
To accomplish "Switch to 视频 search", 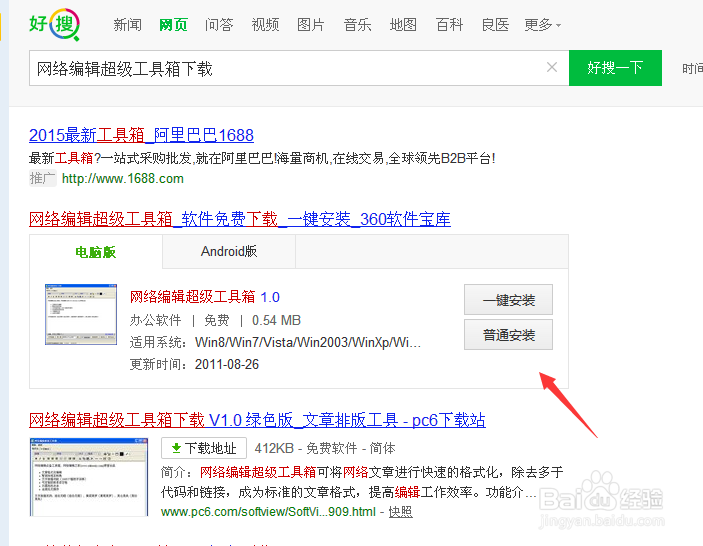I will click(x=265, y=25).
